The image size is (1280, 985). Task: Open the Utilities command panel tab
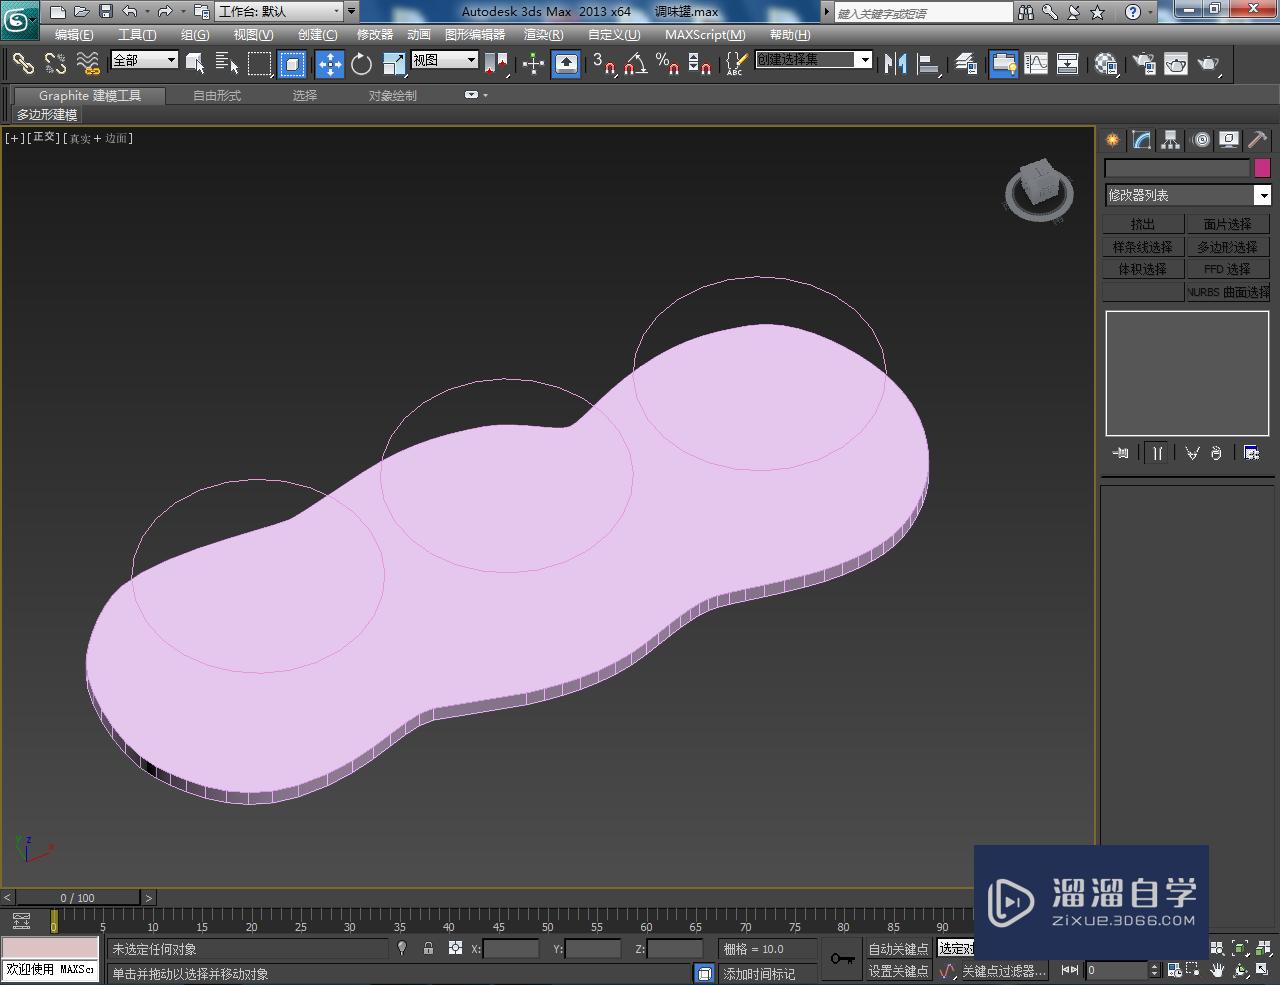click(x=1257, y=140)
